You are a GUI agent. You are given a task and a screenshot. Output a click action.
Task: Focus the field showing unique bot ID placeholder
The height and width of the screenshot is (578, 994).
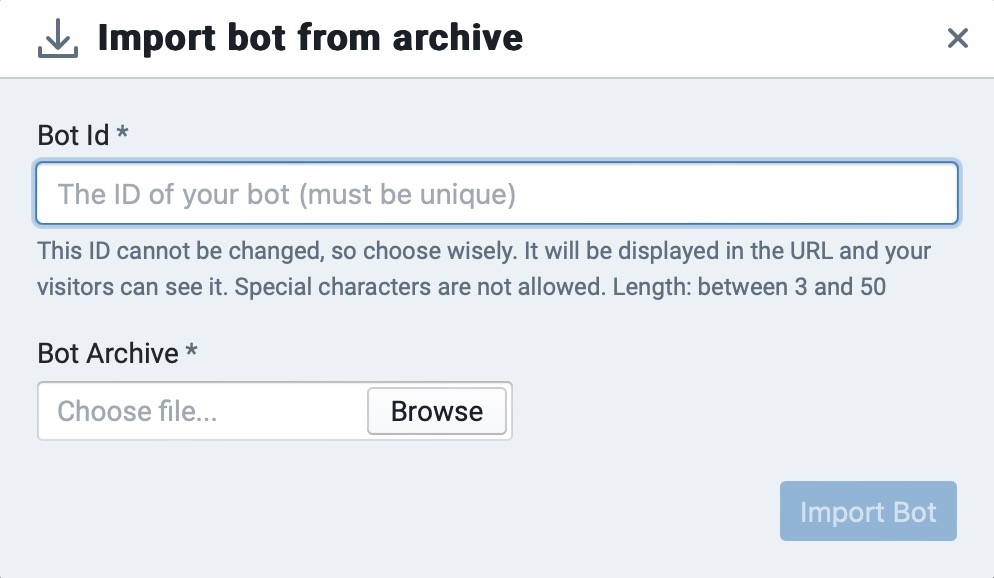pos(497,193)
